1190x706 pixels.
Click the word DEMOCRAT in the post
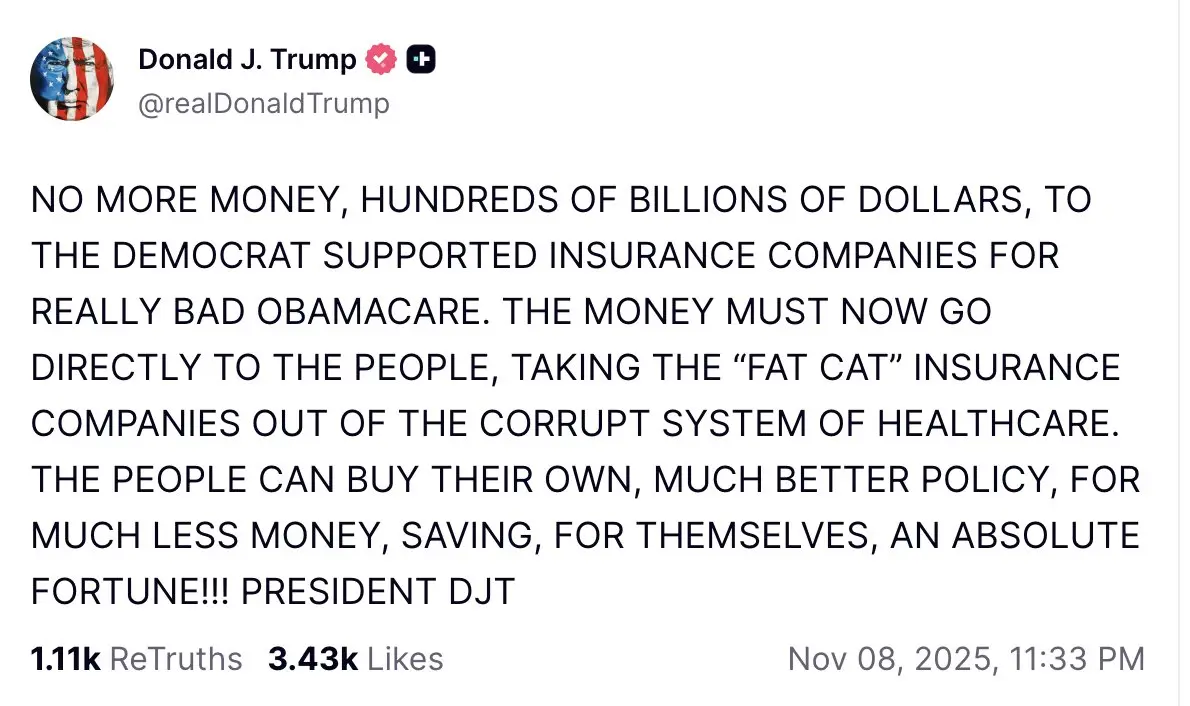click(211, 256)
